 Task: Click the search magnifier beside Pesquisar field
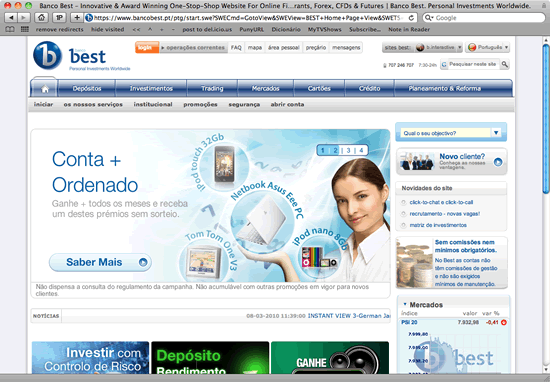pos(504,64)
